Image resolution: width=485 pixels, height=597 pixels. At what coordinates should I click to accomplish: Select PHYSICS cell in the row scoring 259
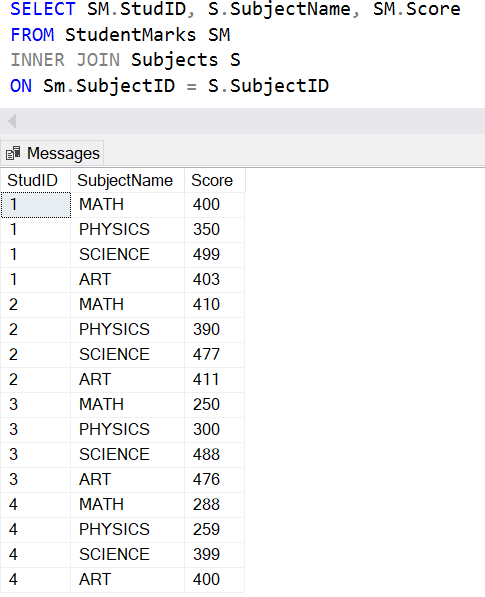[128, 530]
